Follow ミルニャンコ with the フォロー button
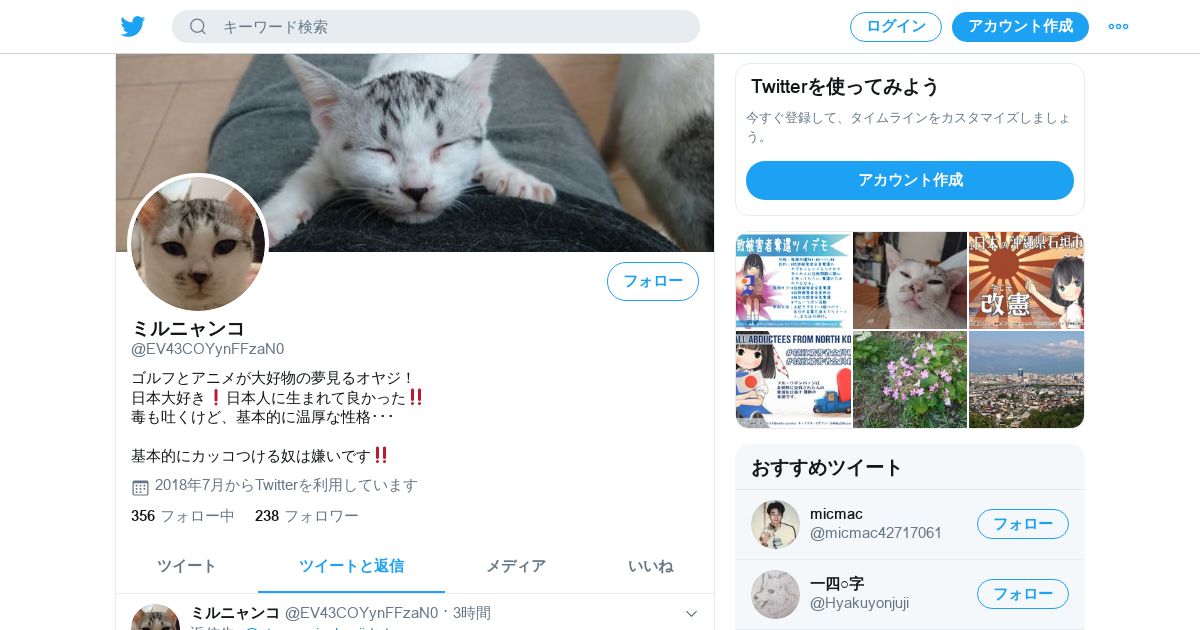Viewport: 1200px width, 630px height. point(653,281)
